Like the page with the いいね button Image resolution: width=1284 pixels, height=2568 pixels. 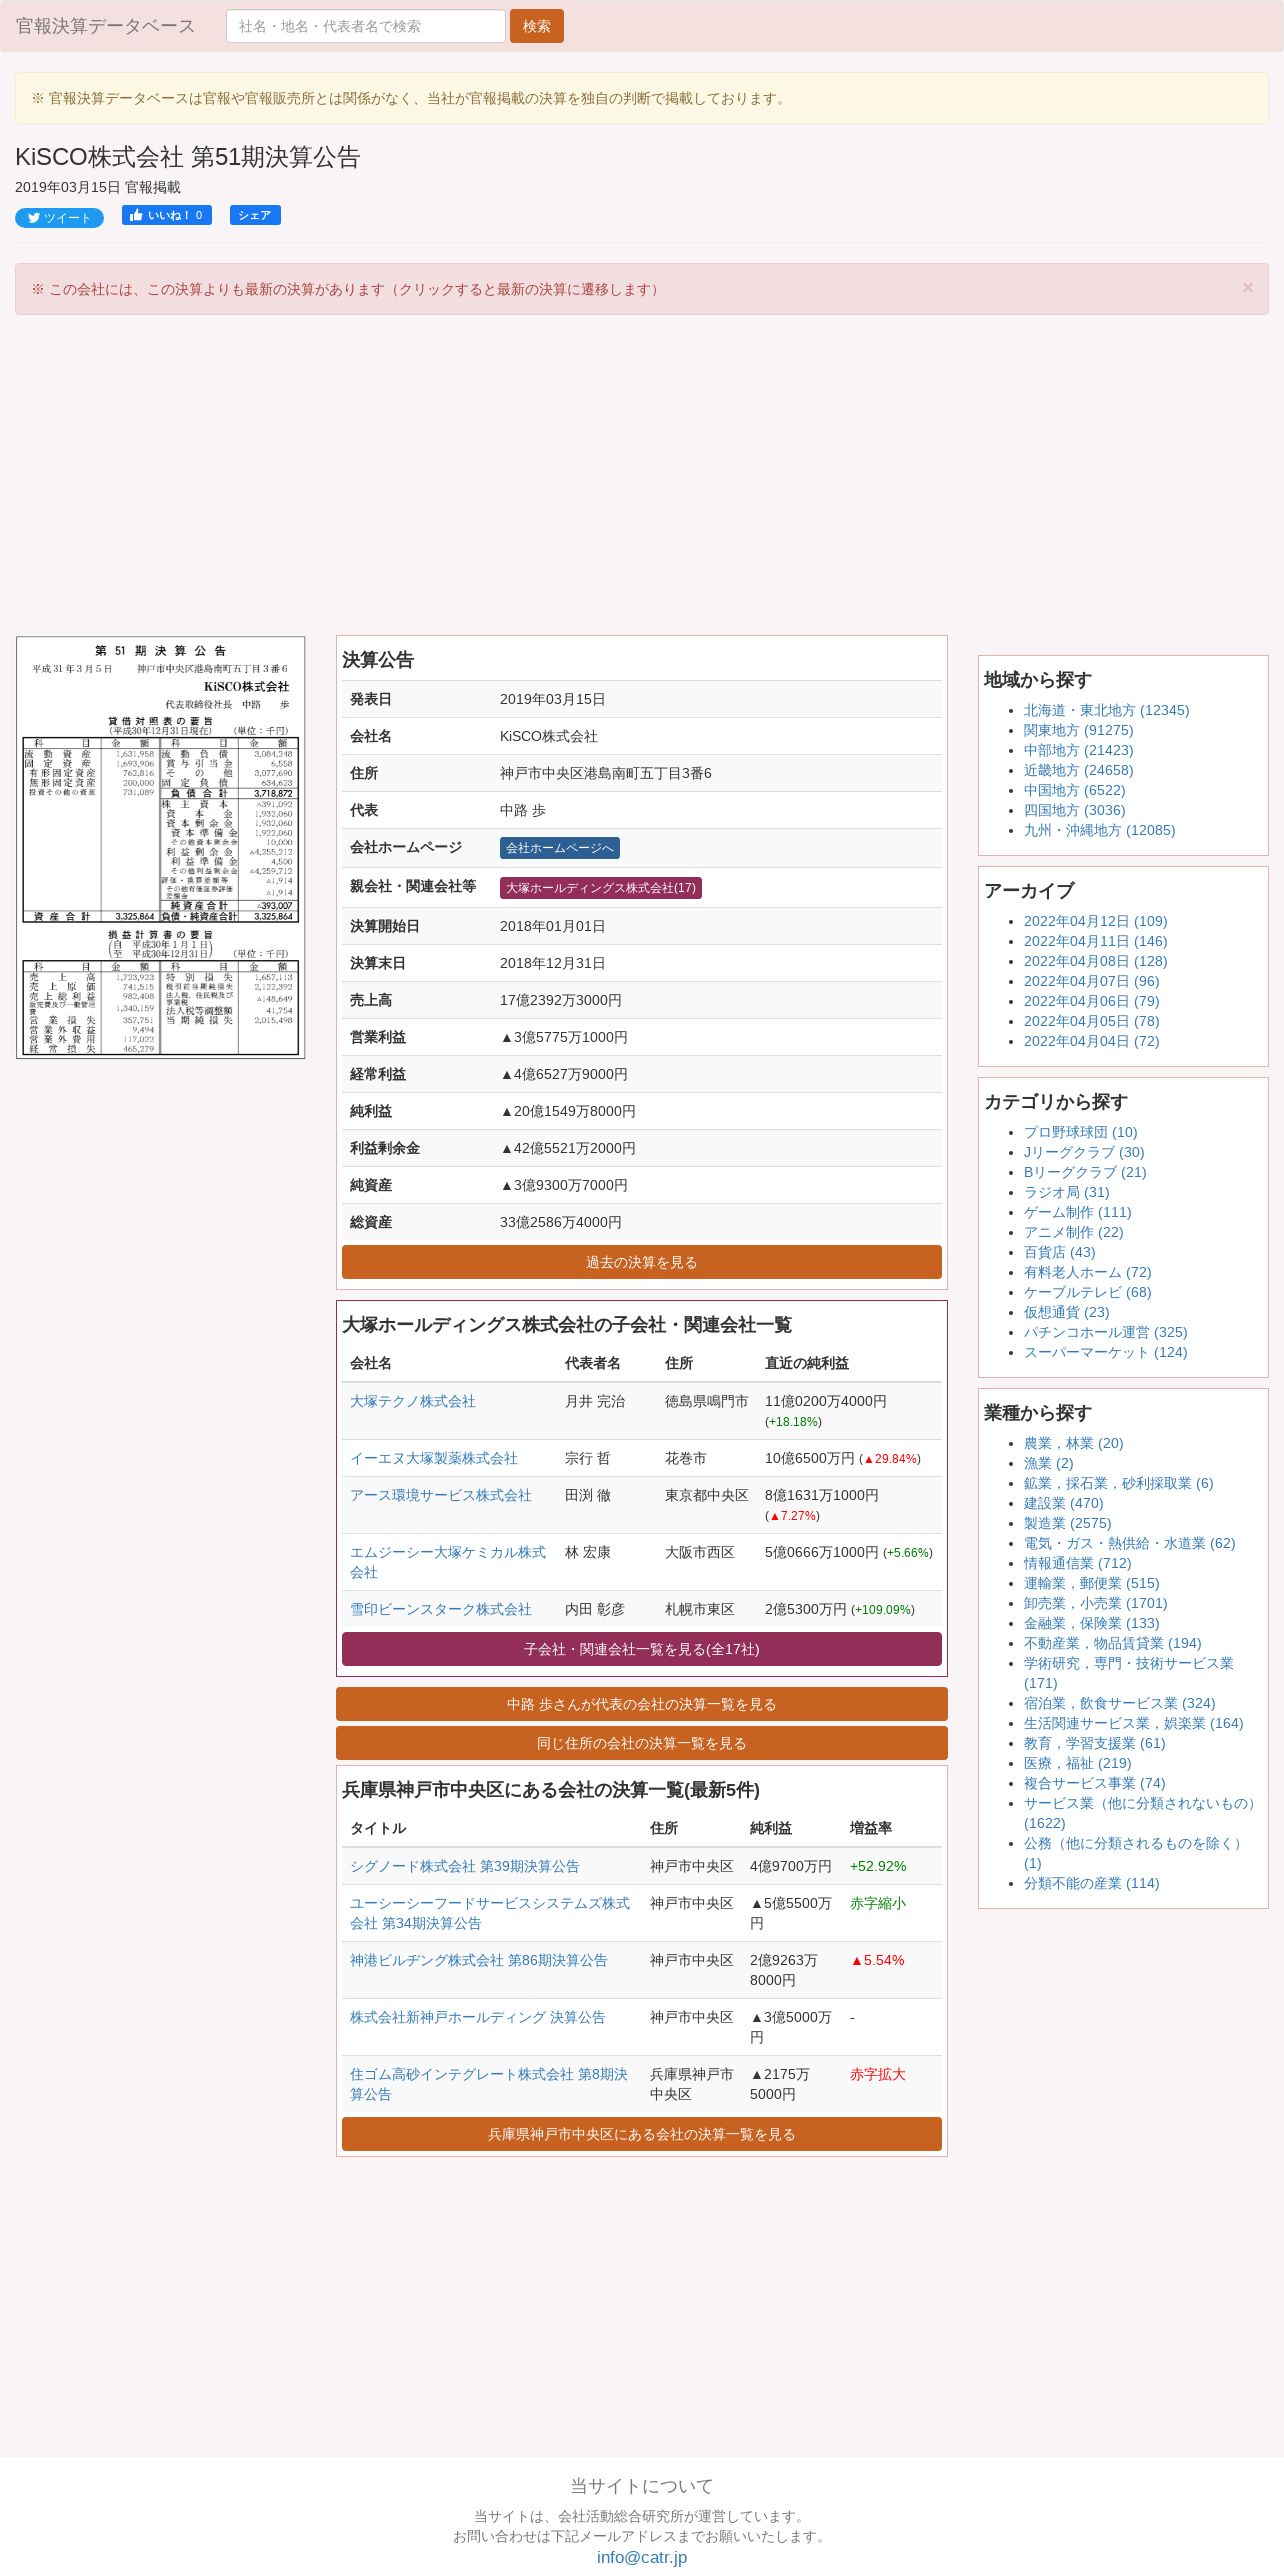click(x=167, y=215)
